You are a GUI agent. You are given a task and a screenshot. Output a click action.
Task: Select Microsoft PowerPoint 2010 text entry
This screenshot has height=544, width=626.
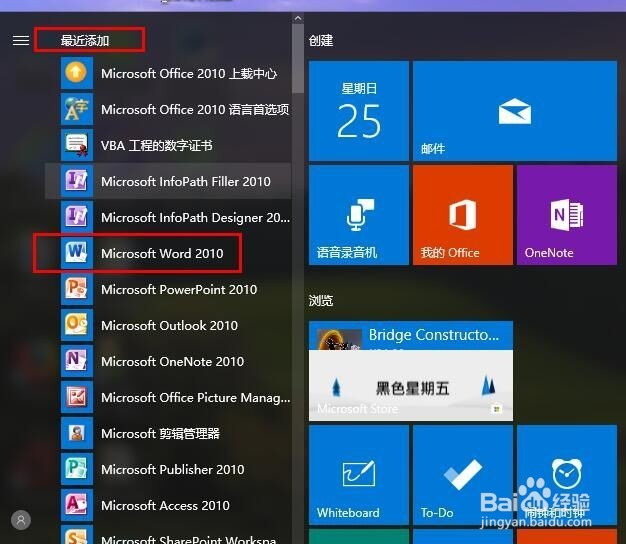click(x=179, y=289)
